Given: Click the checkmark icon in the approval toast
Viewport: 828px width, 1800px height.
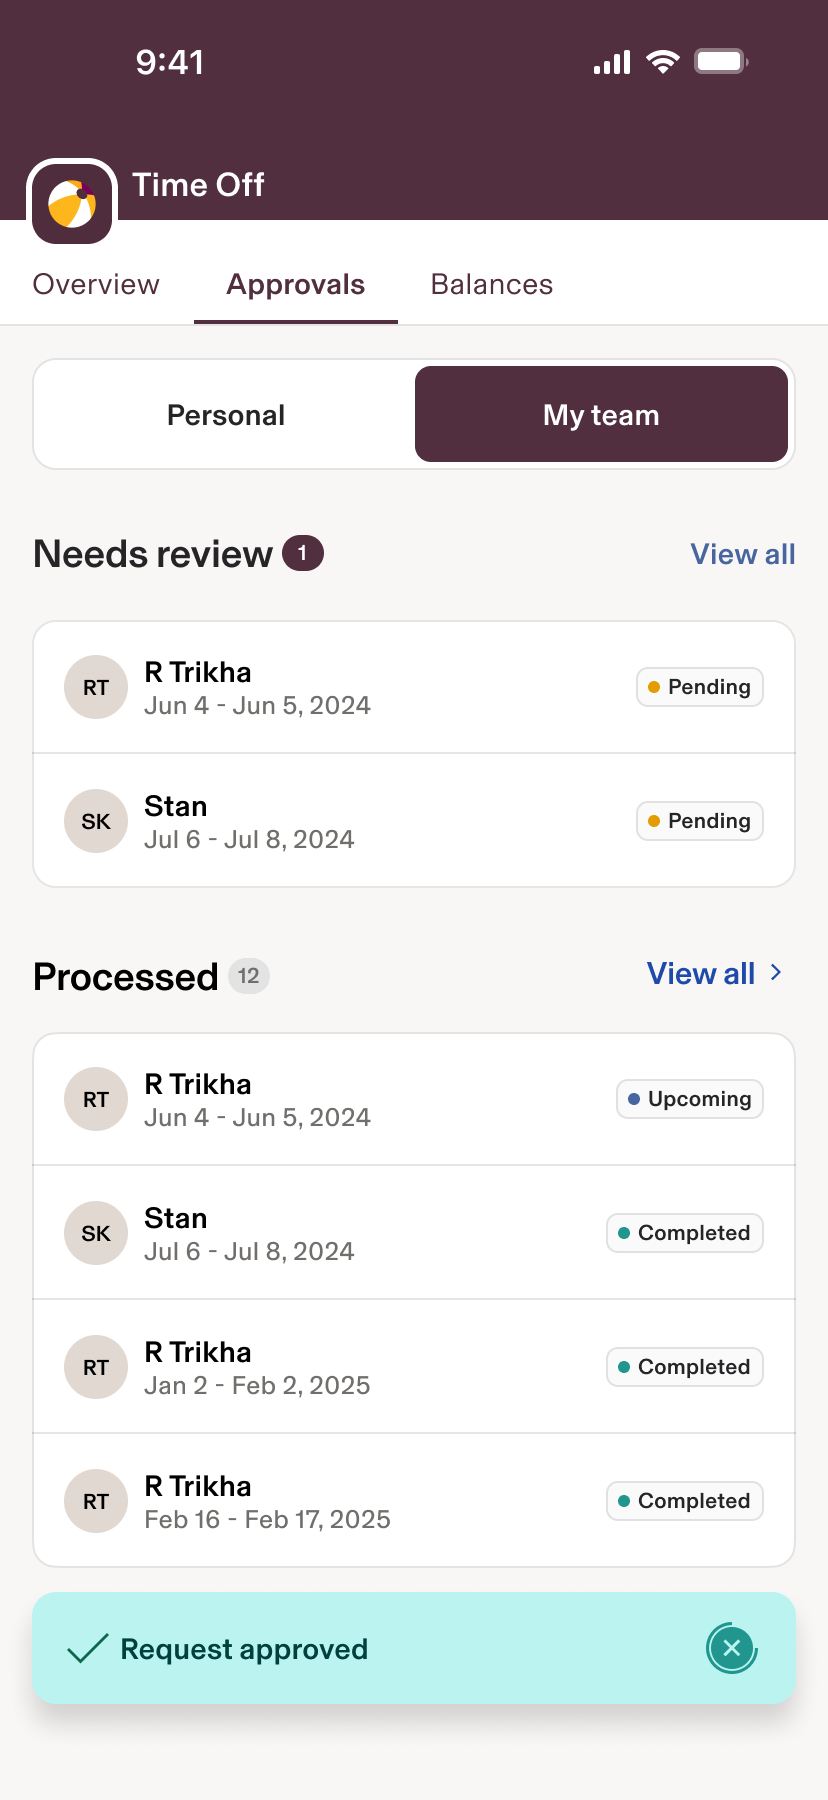Looking at the screenshot, I should coord(88,1648).
